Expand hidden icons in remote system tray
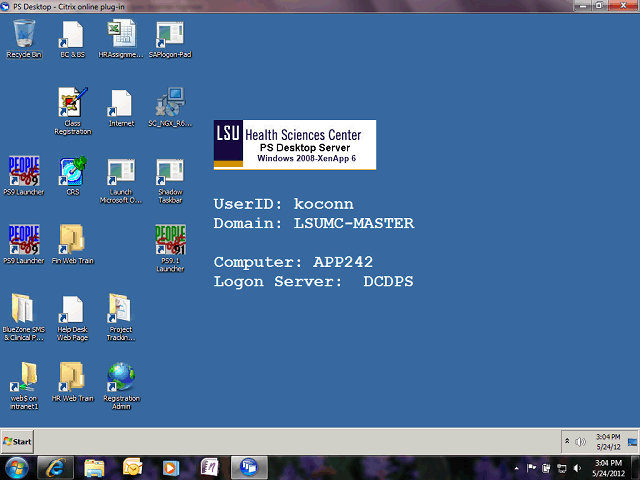640x480 pixels. [x=567, y=441]
